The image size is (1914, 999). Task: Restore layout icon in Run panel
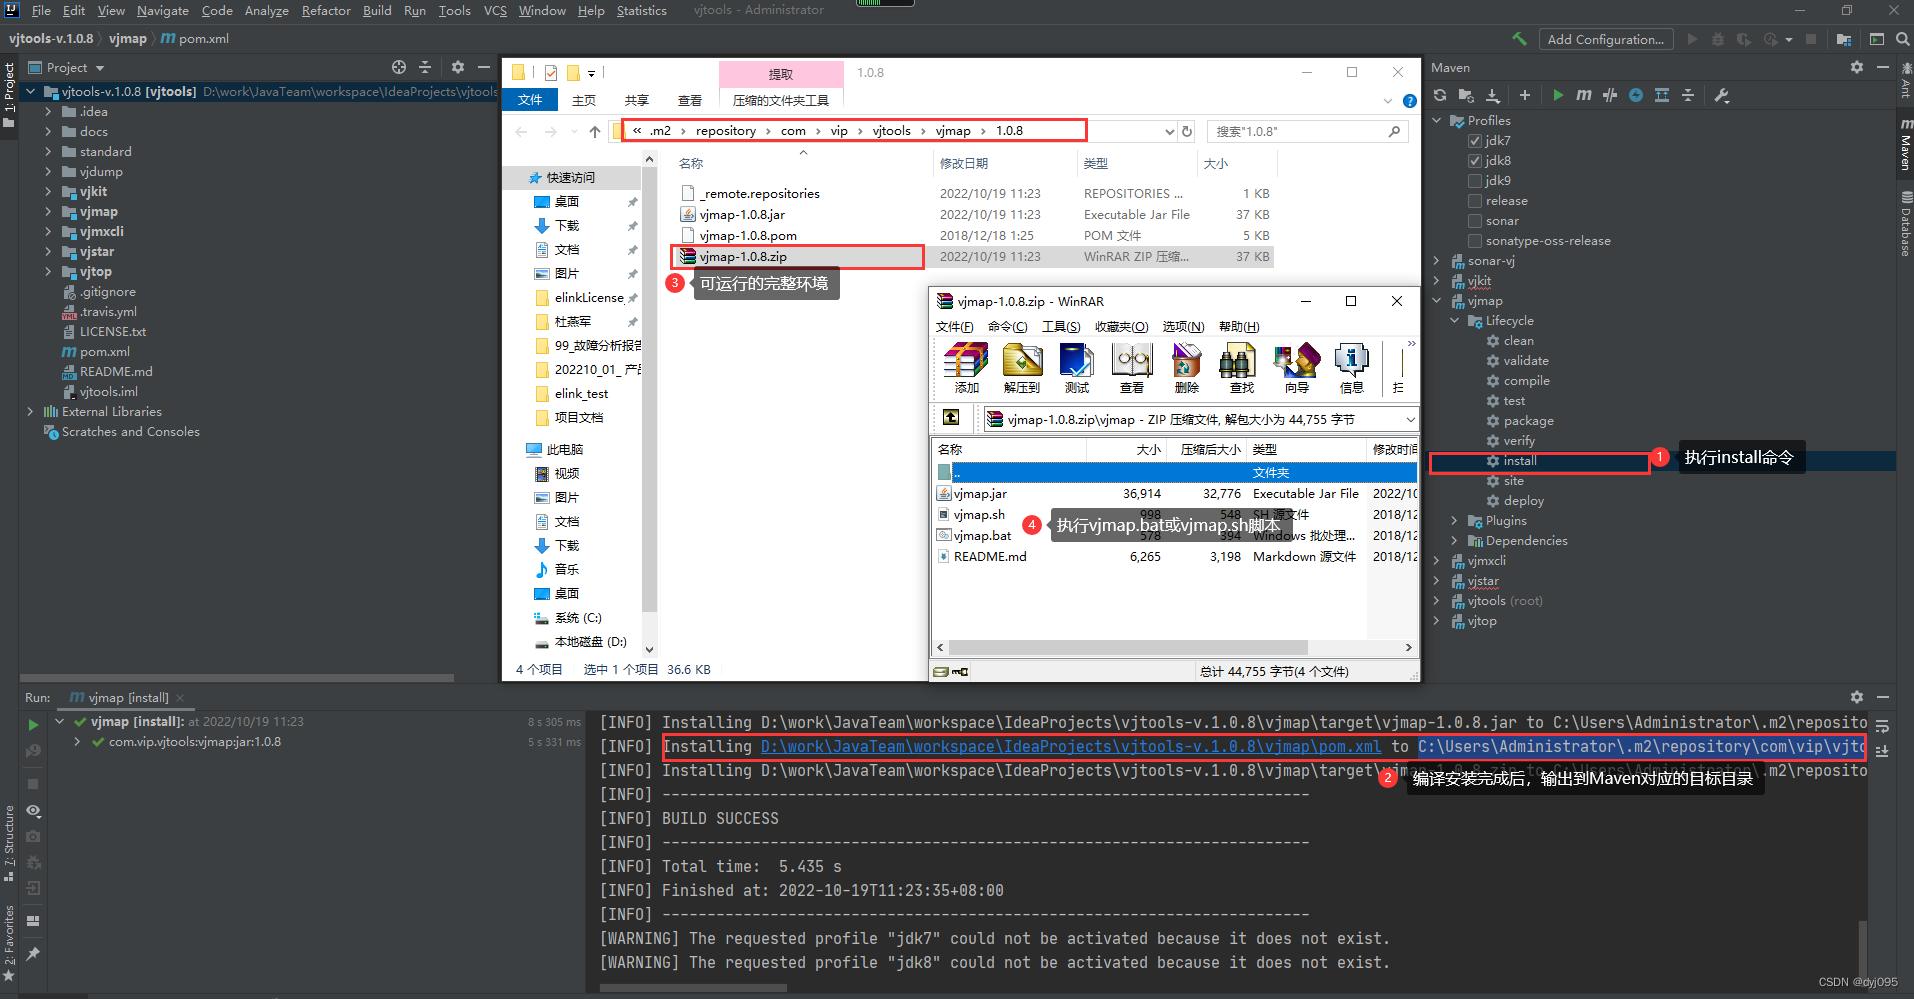pyautogui.click(x=33, y=920)
